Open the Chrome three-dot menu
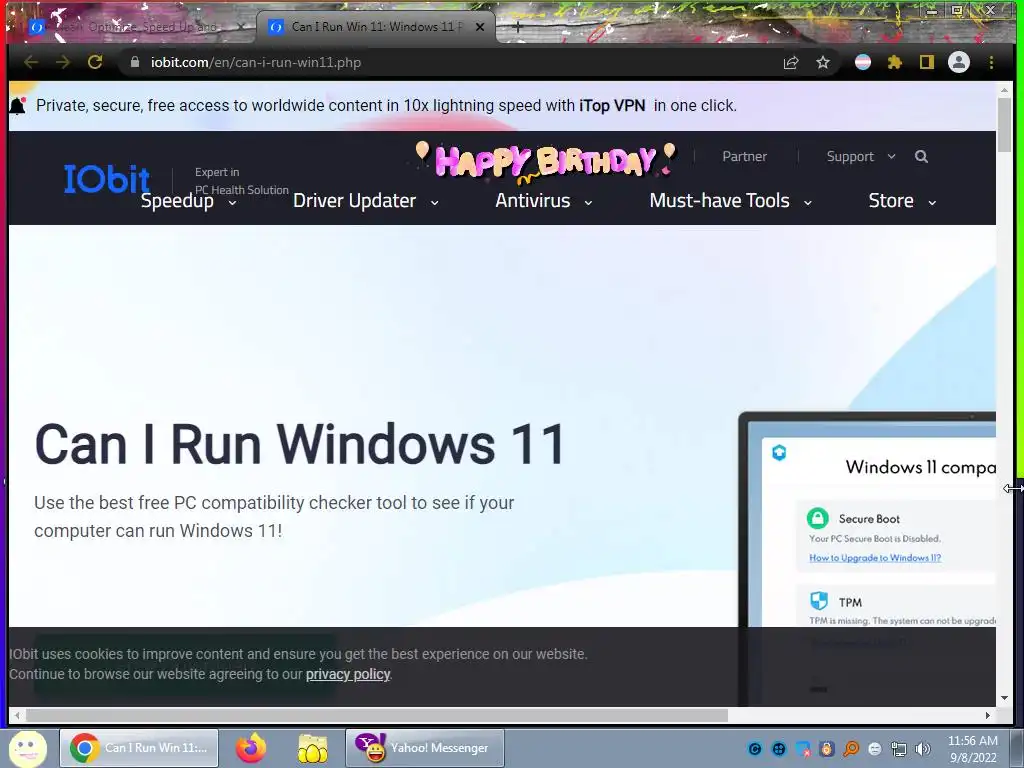Screen dimensions: 1024x768 coord(991,62)
